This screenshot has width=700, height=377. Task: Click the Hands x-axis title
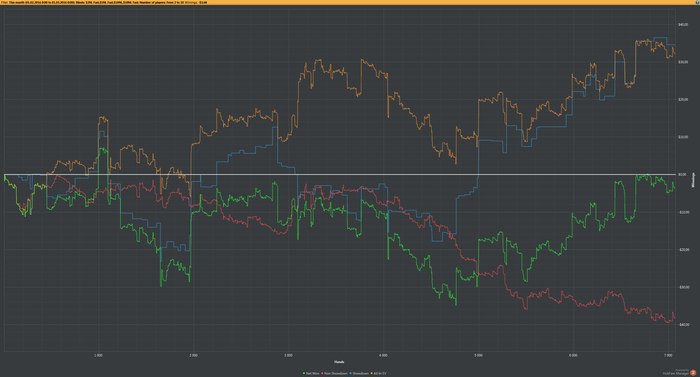point(339,362)
